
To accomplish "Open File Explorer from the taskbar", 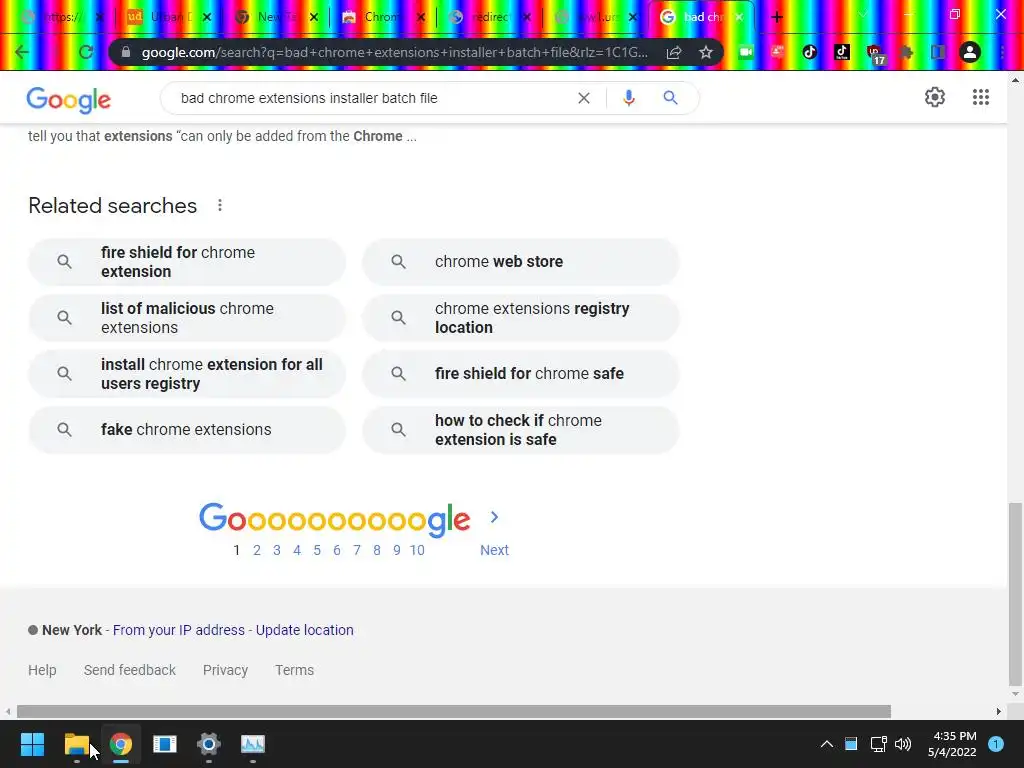I will [x=76, y=744].
